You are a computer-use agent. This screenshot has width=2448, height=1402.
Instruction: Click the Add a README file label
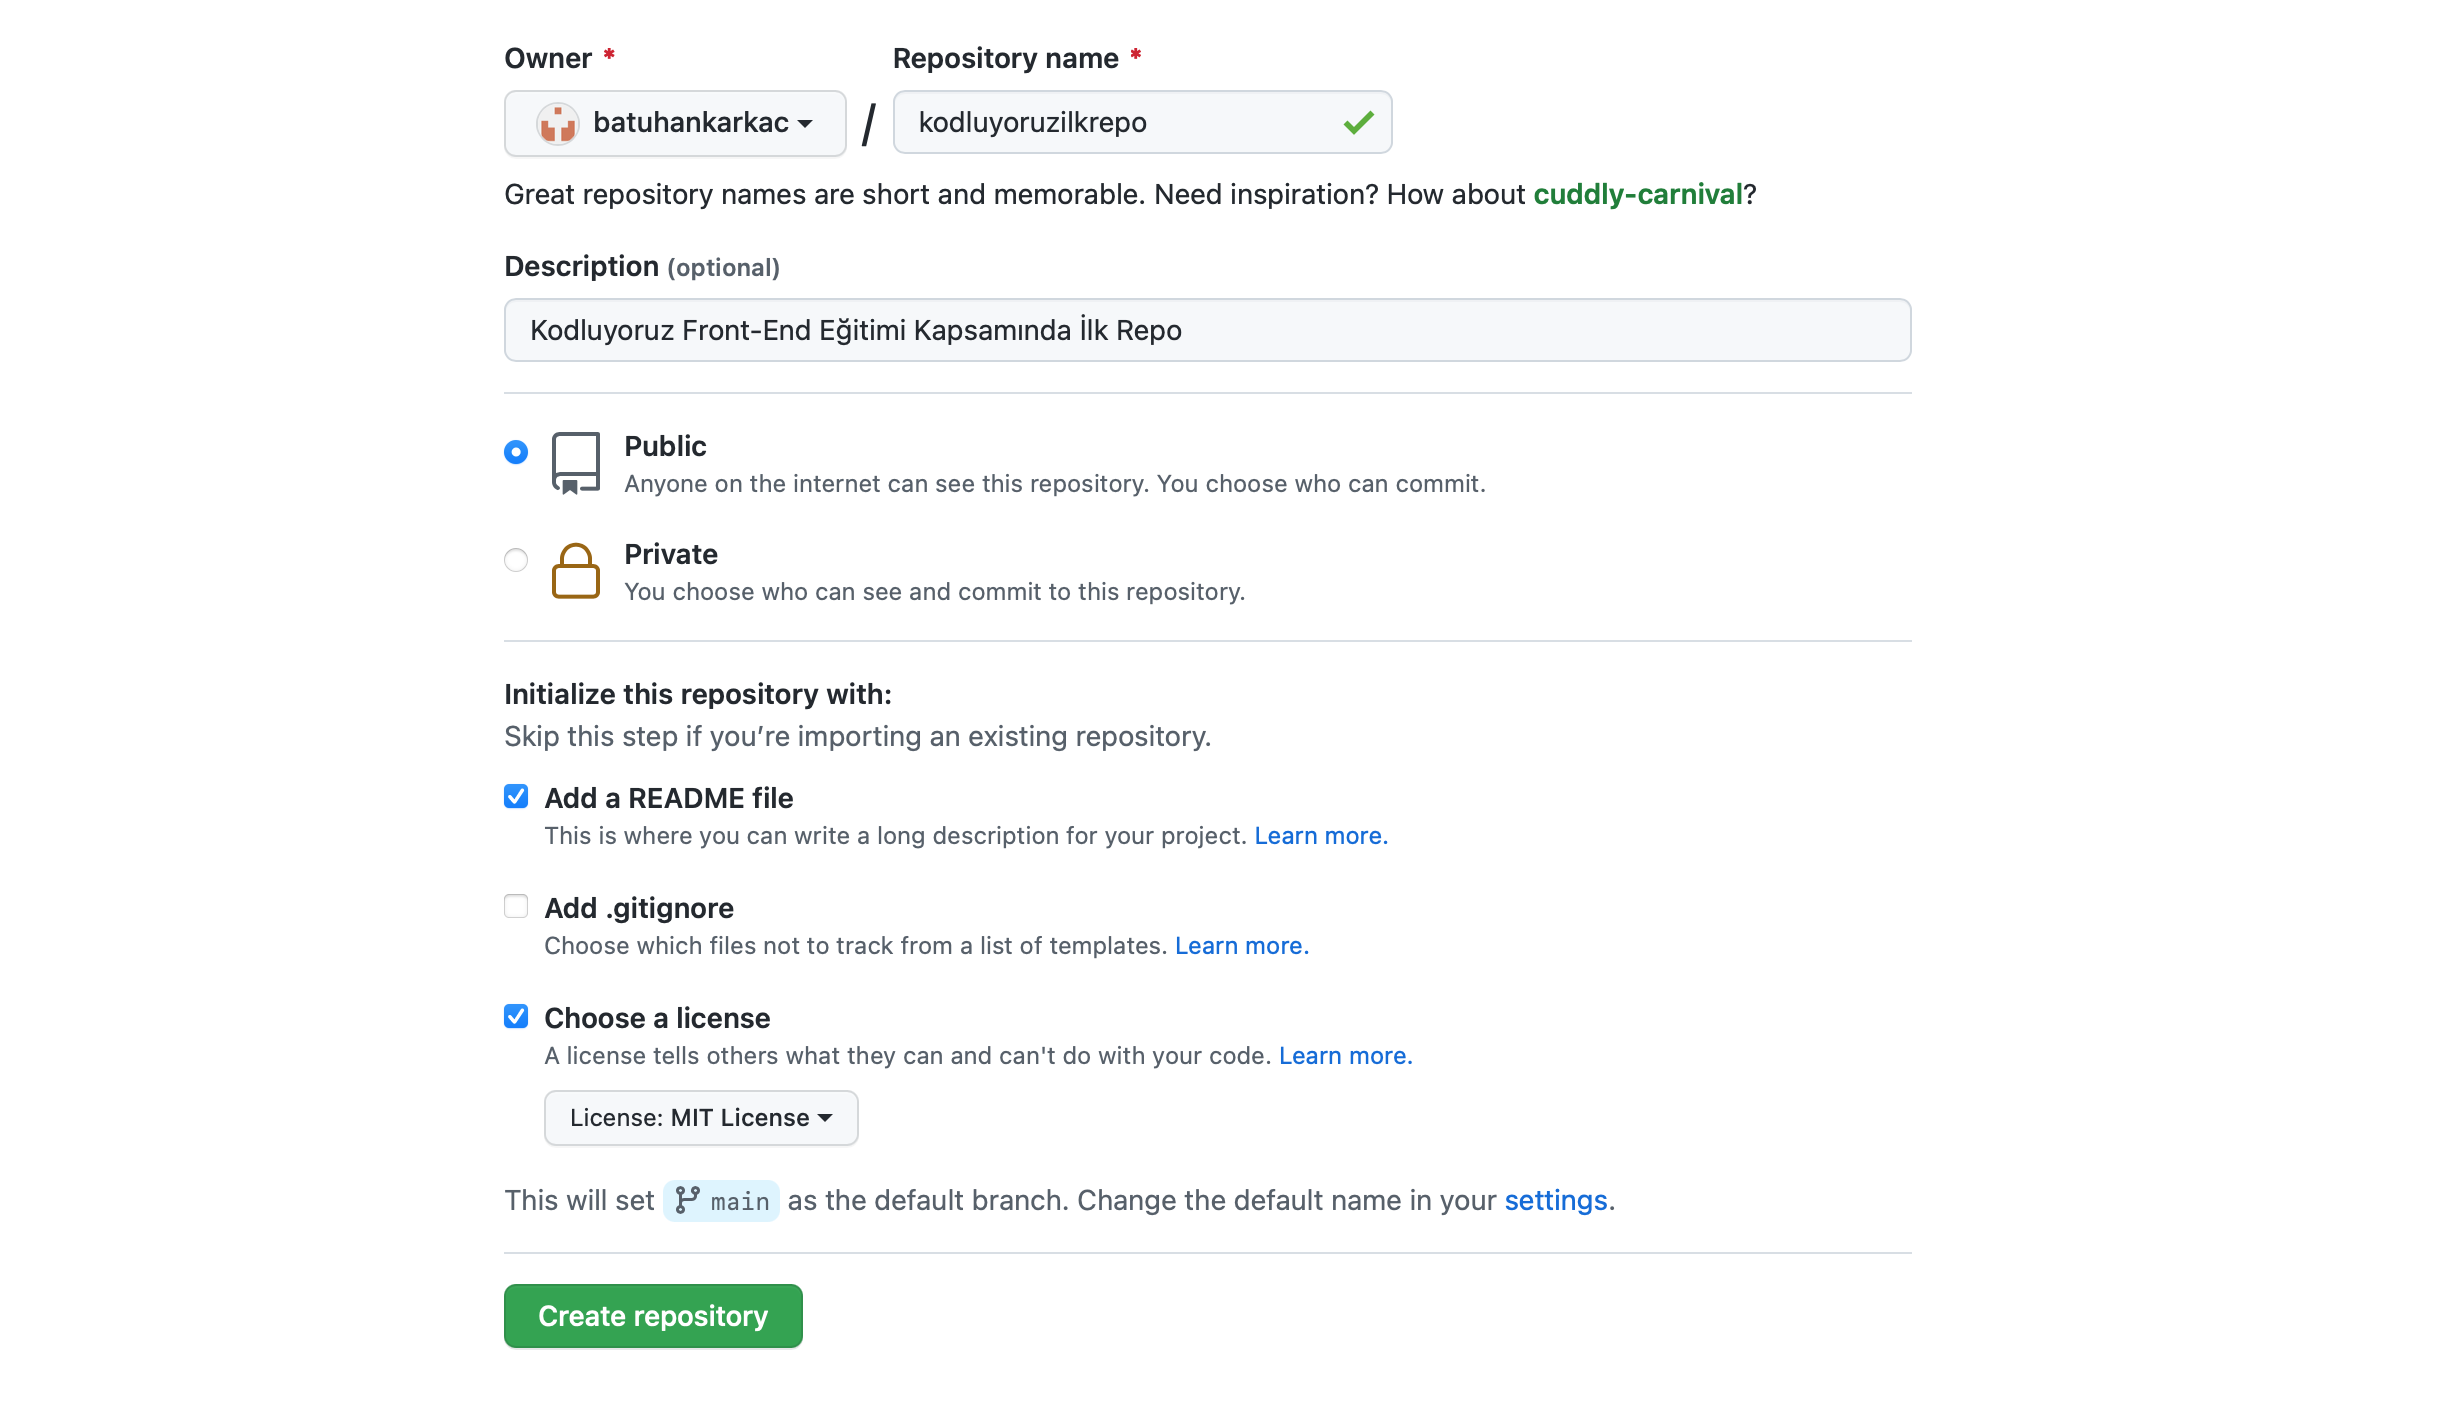click(668, 798)
